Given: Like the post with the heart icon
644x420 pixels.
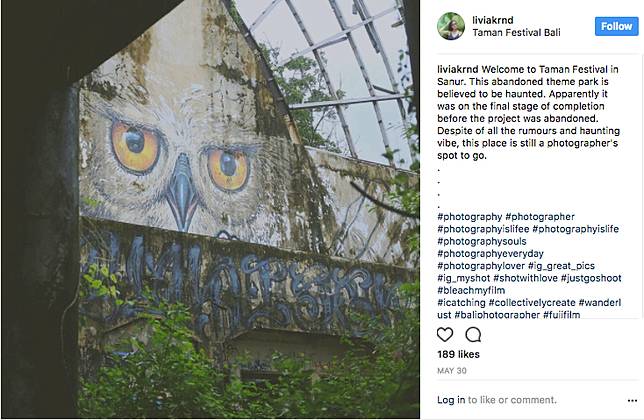Looking at the screenshot, I should coord(446,334).
